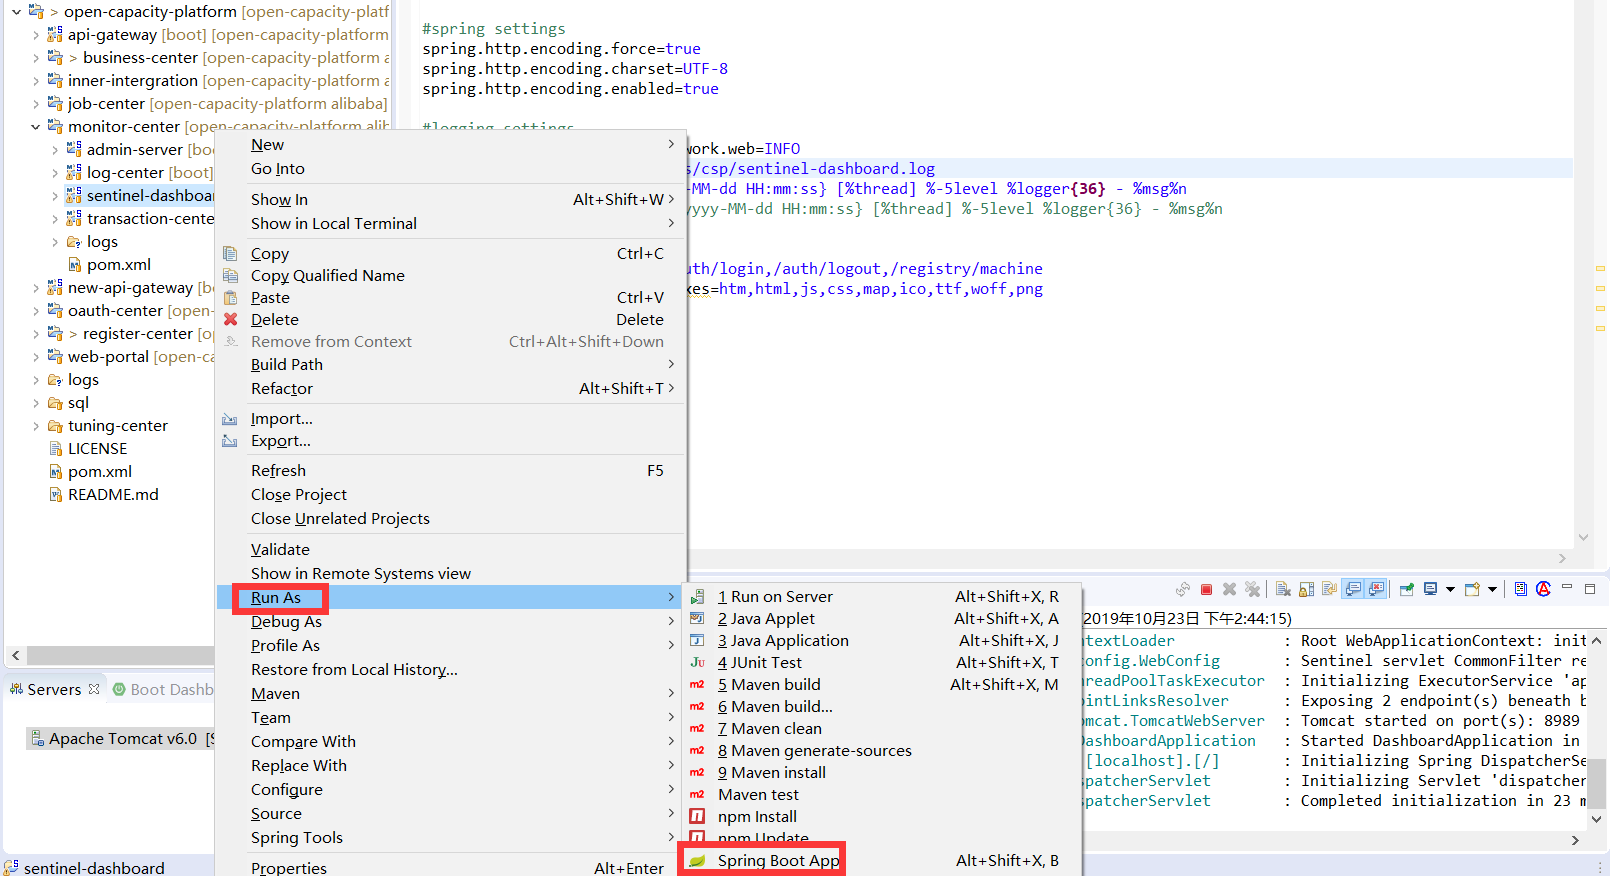
Task: Clear the console output
Action: (1283, 589)
